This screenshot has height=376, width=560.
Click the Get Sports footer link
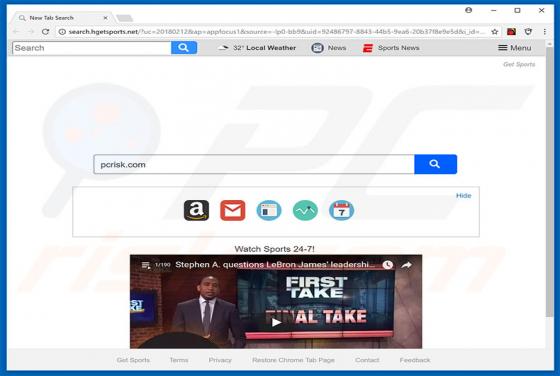133,360
